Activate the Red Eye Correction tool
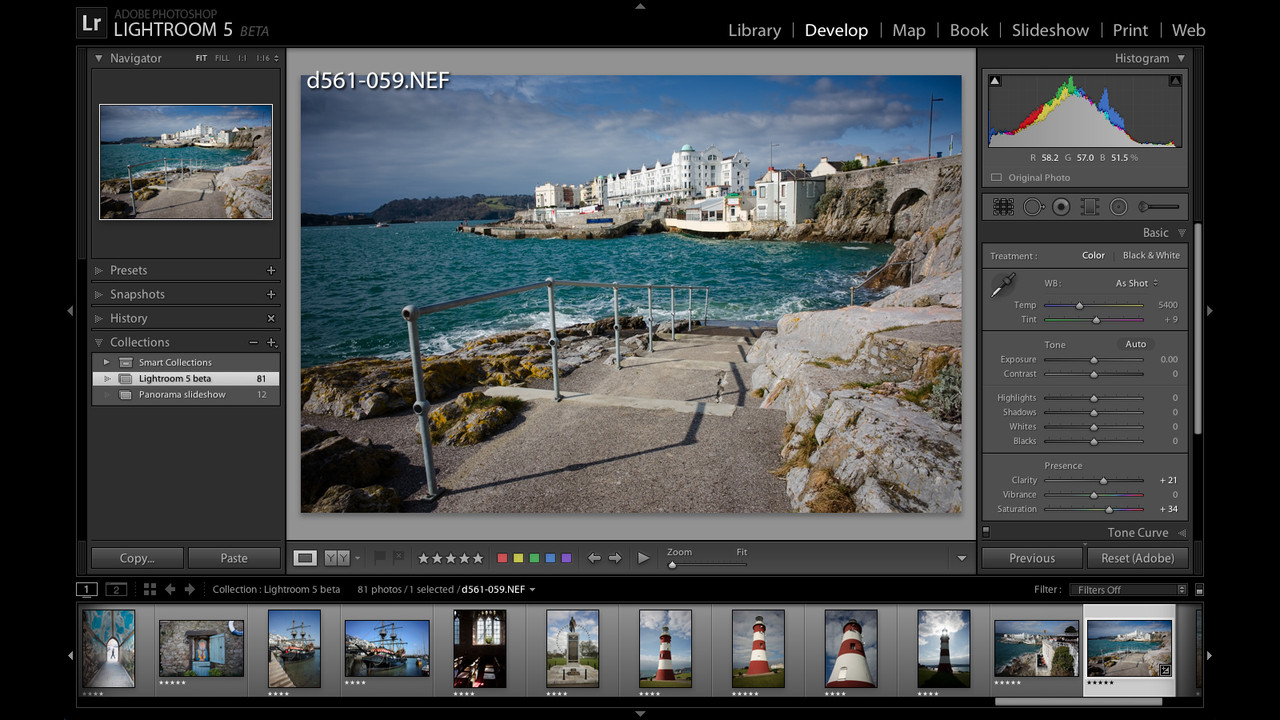The image size is (1280, 720). [1061, 207]
